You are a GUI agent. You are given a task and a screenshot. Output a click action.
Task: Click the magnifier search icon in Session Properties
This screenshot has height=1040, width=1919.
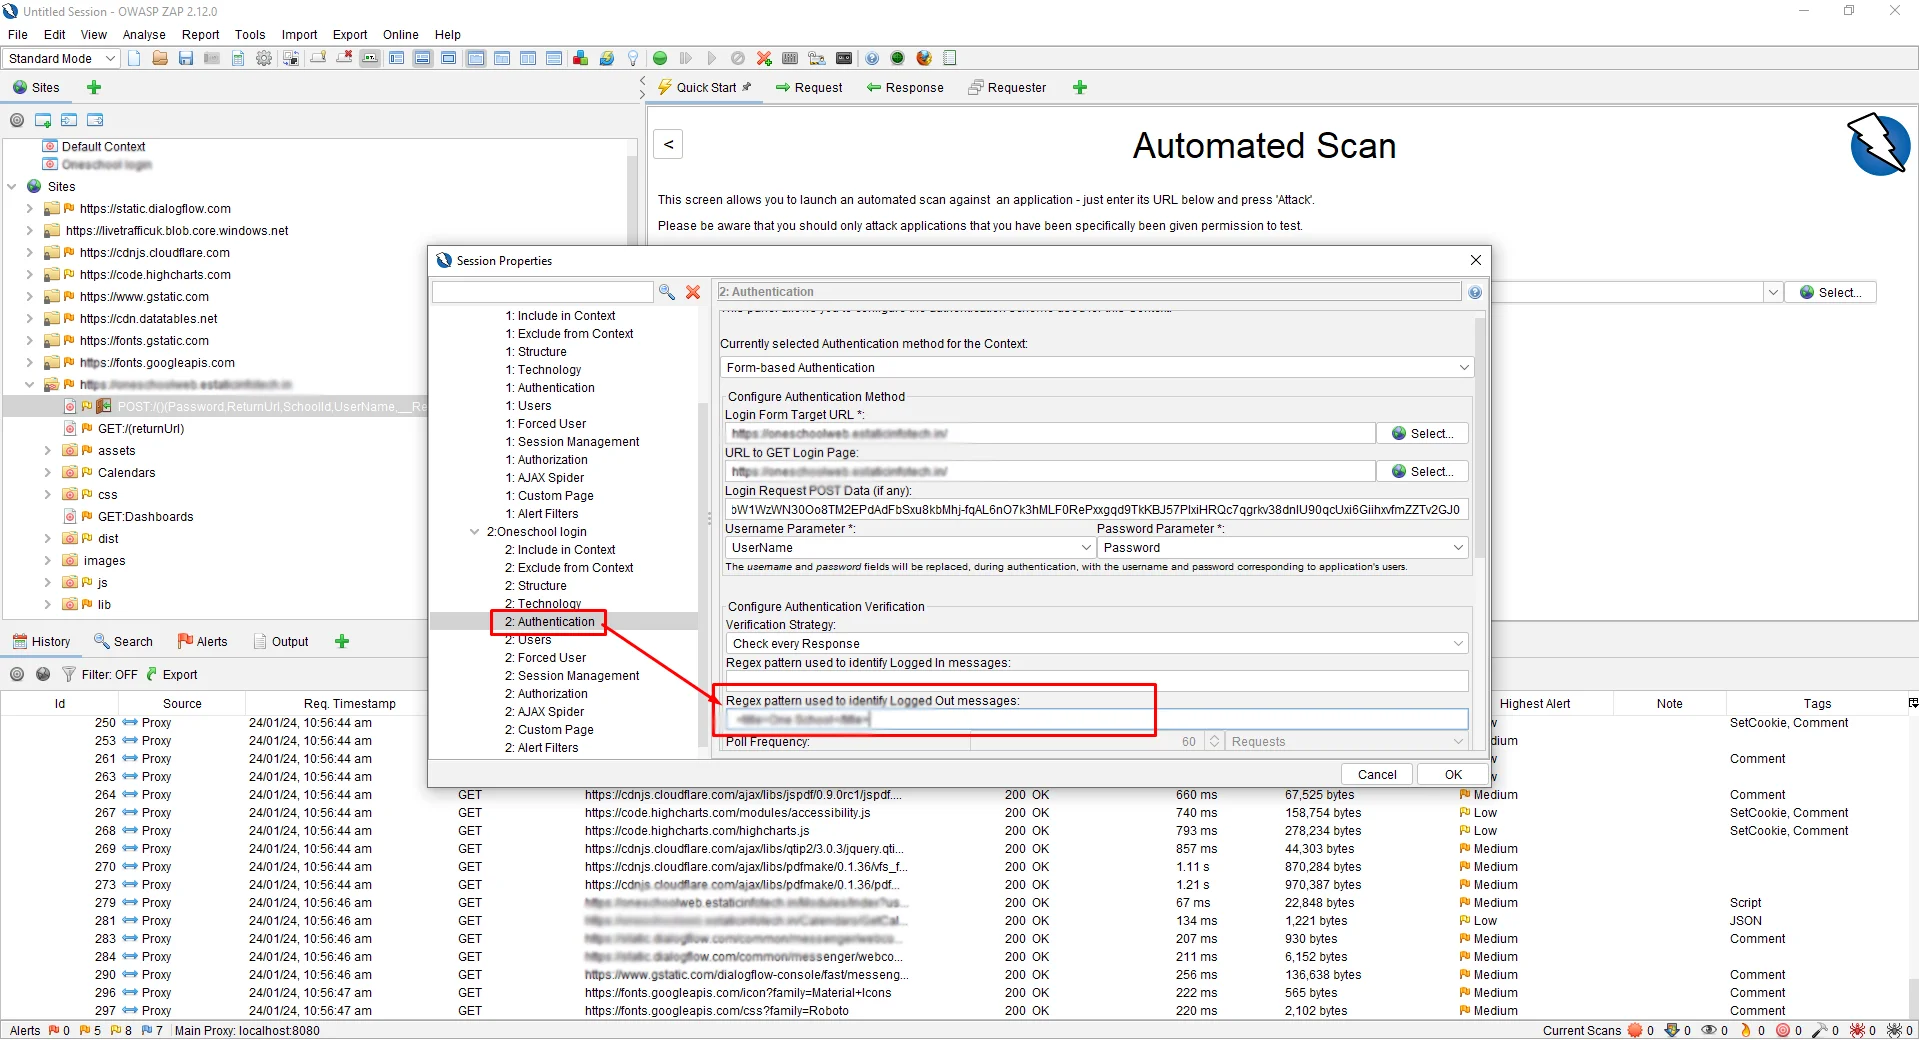click(666, 292)
